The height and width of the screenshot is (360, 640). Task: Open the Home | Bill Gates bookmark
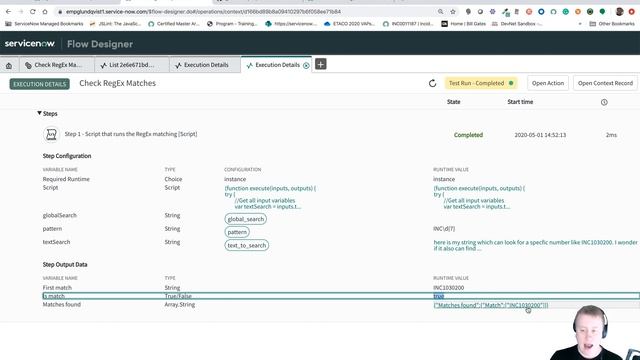coord(464,24)
